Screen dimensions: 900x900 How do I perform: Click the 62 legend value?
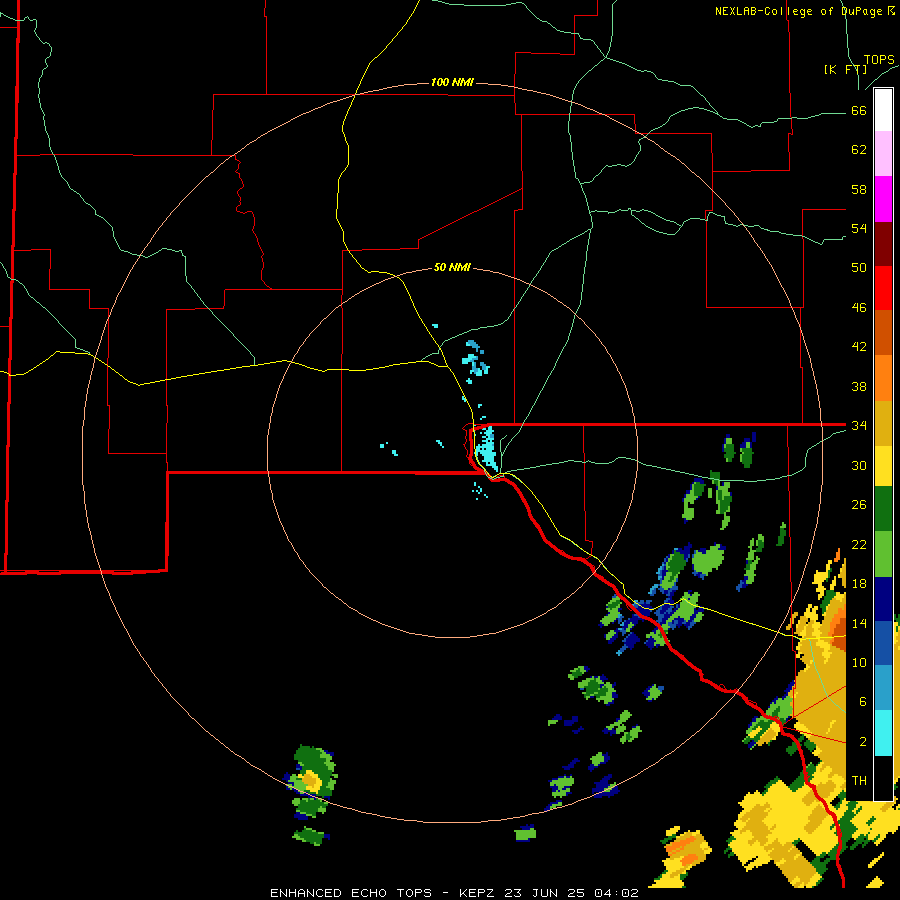[x=859, y=150]
